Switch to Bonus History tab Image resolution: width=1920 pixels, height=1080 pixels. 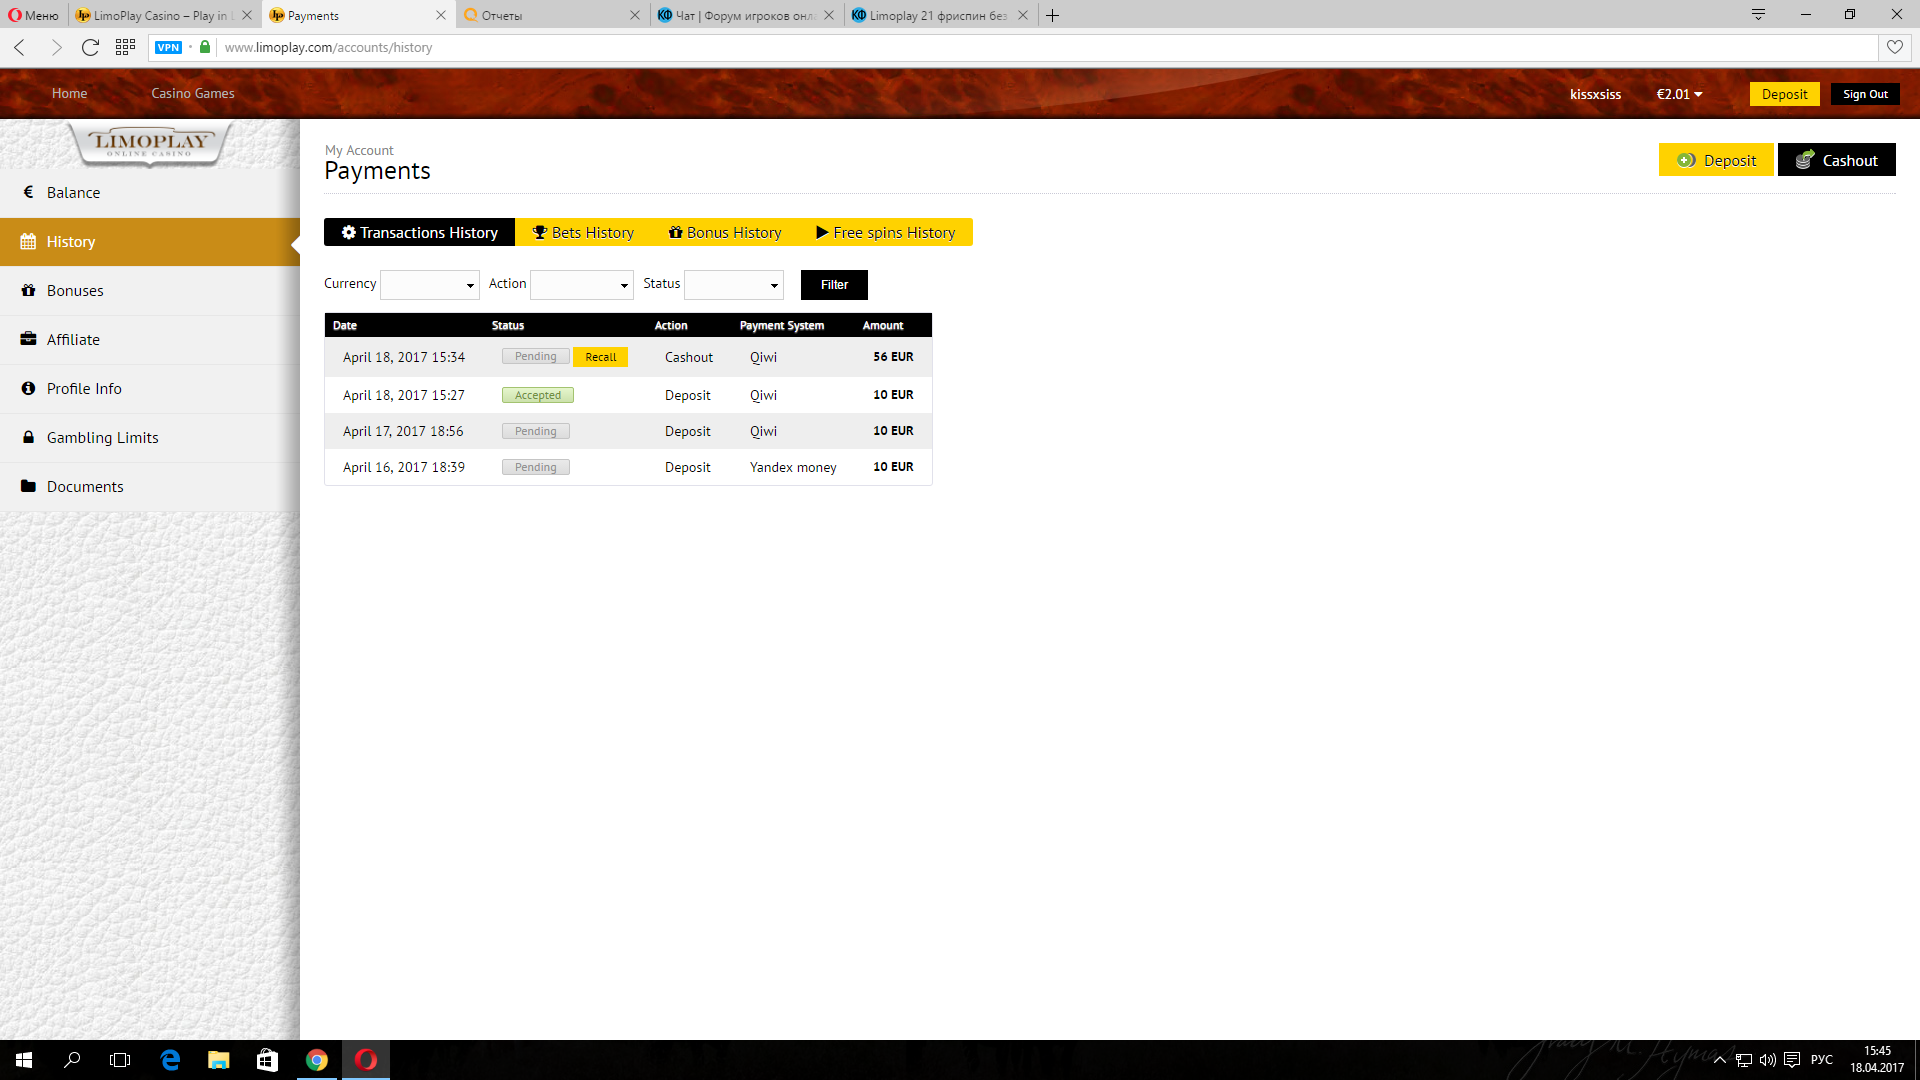tap(725, 232)
